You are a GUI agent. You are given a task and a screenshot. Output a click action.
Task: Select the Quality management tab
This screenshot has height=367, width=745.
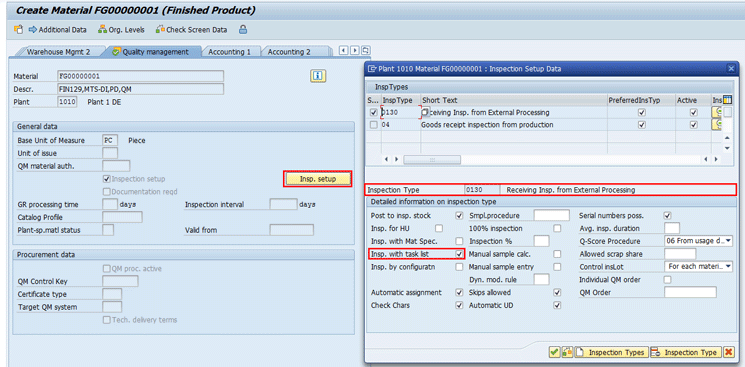tap(151, 52)
